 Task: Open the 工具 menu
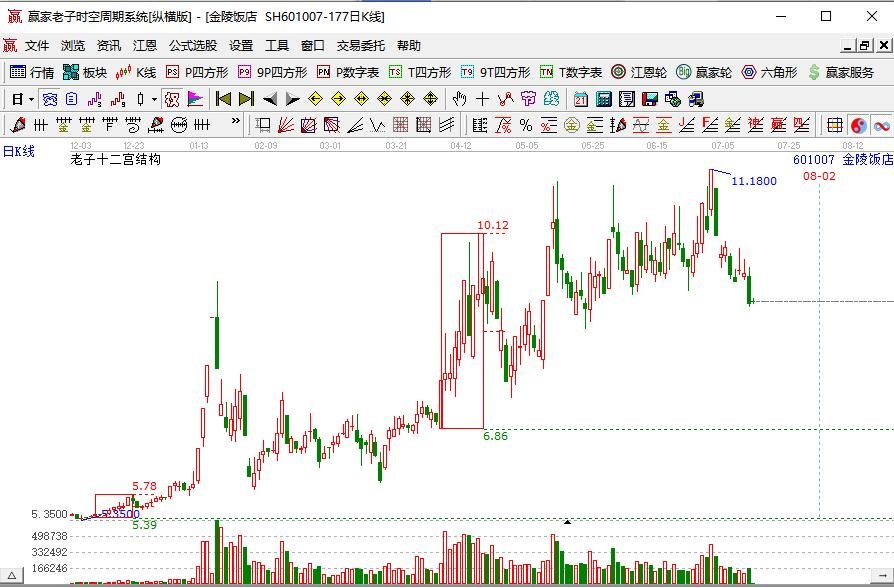[x=277, y=46]
